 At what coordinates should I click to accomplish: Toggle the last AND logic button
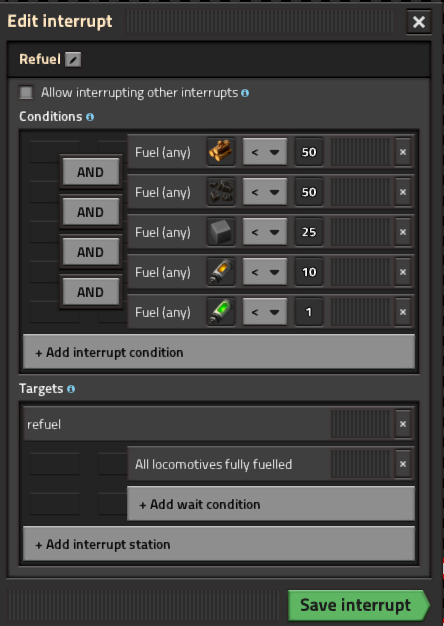point(91,292)
